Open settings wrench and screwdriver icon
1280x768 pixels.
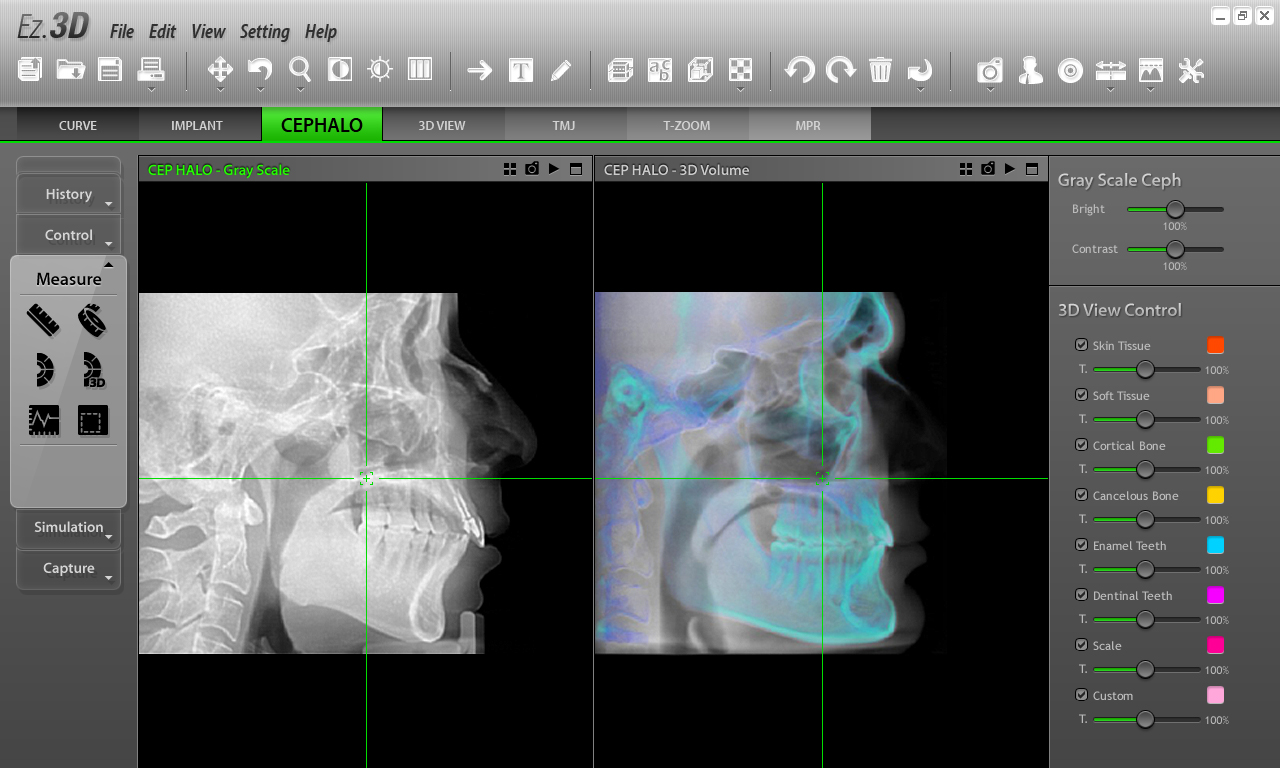pos(1191,70)
